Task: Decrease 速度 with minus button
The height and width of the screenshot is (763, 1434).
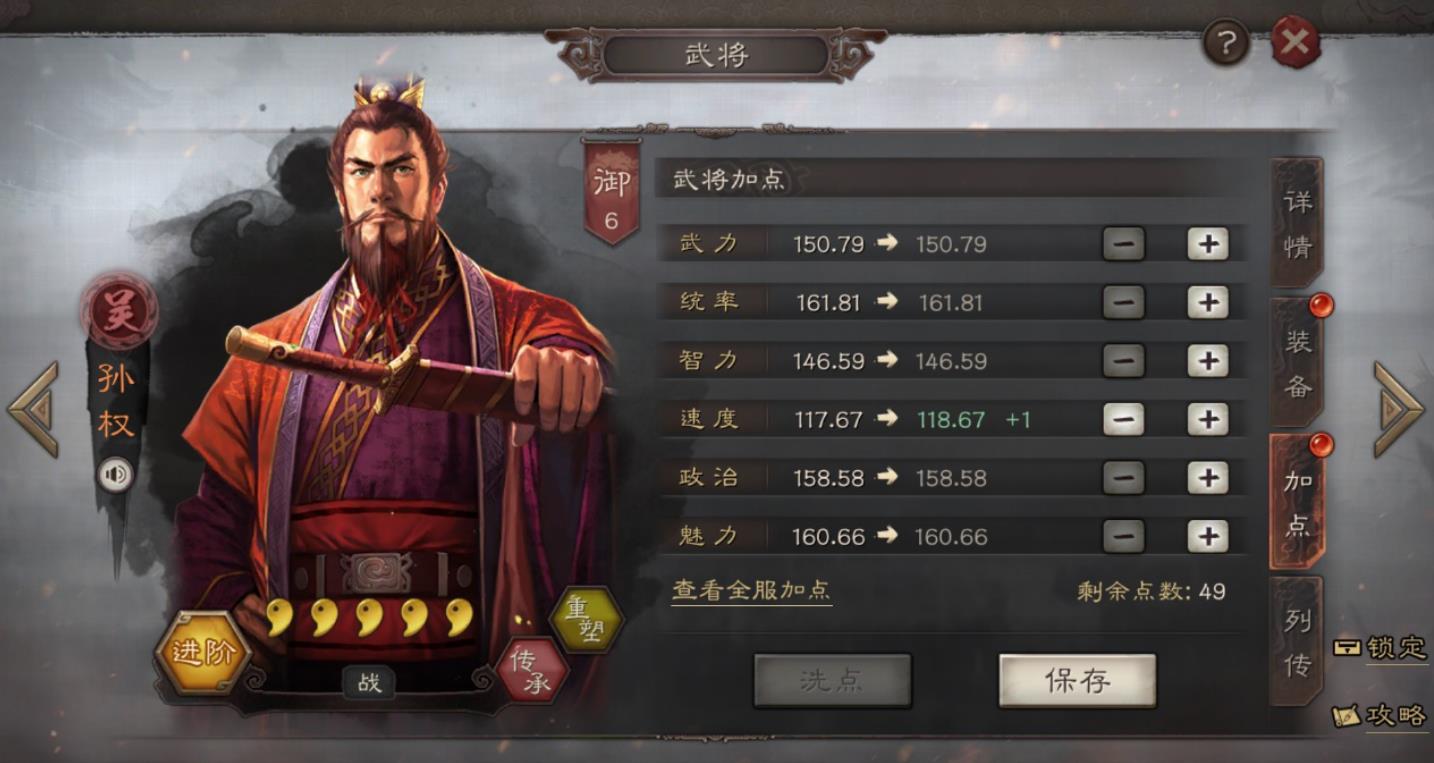Action: [x=1124, y=420]
